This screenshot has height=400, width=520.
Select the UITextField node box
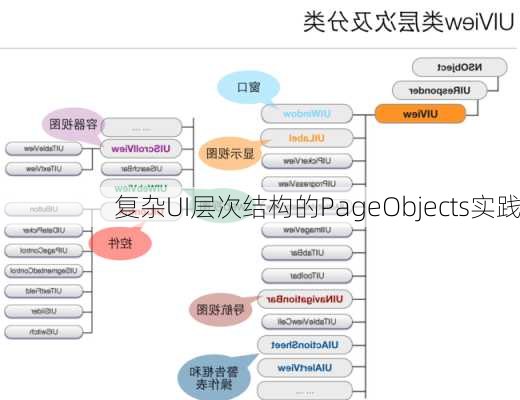[44, 291]
